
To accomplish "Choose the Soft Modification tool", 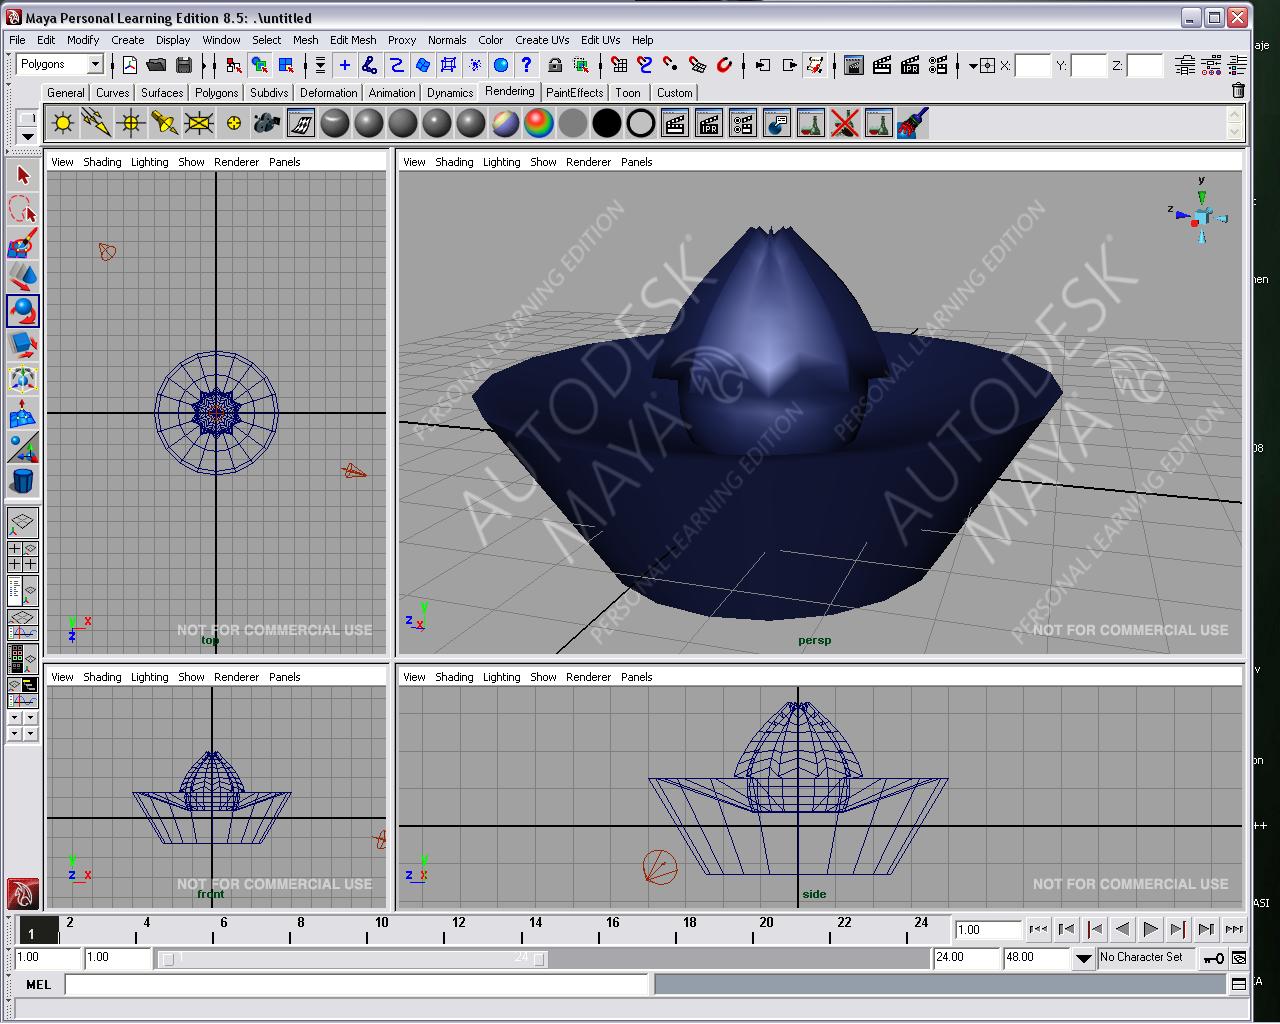I will [23, 414].
